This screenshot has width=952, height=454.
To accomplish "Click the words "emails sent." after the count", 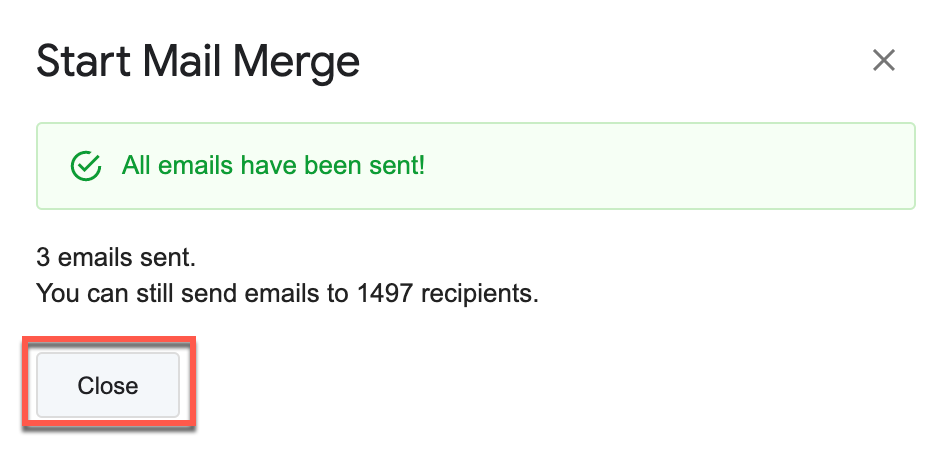I will tap(126, 258).
